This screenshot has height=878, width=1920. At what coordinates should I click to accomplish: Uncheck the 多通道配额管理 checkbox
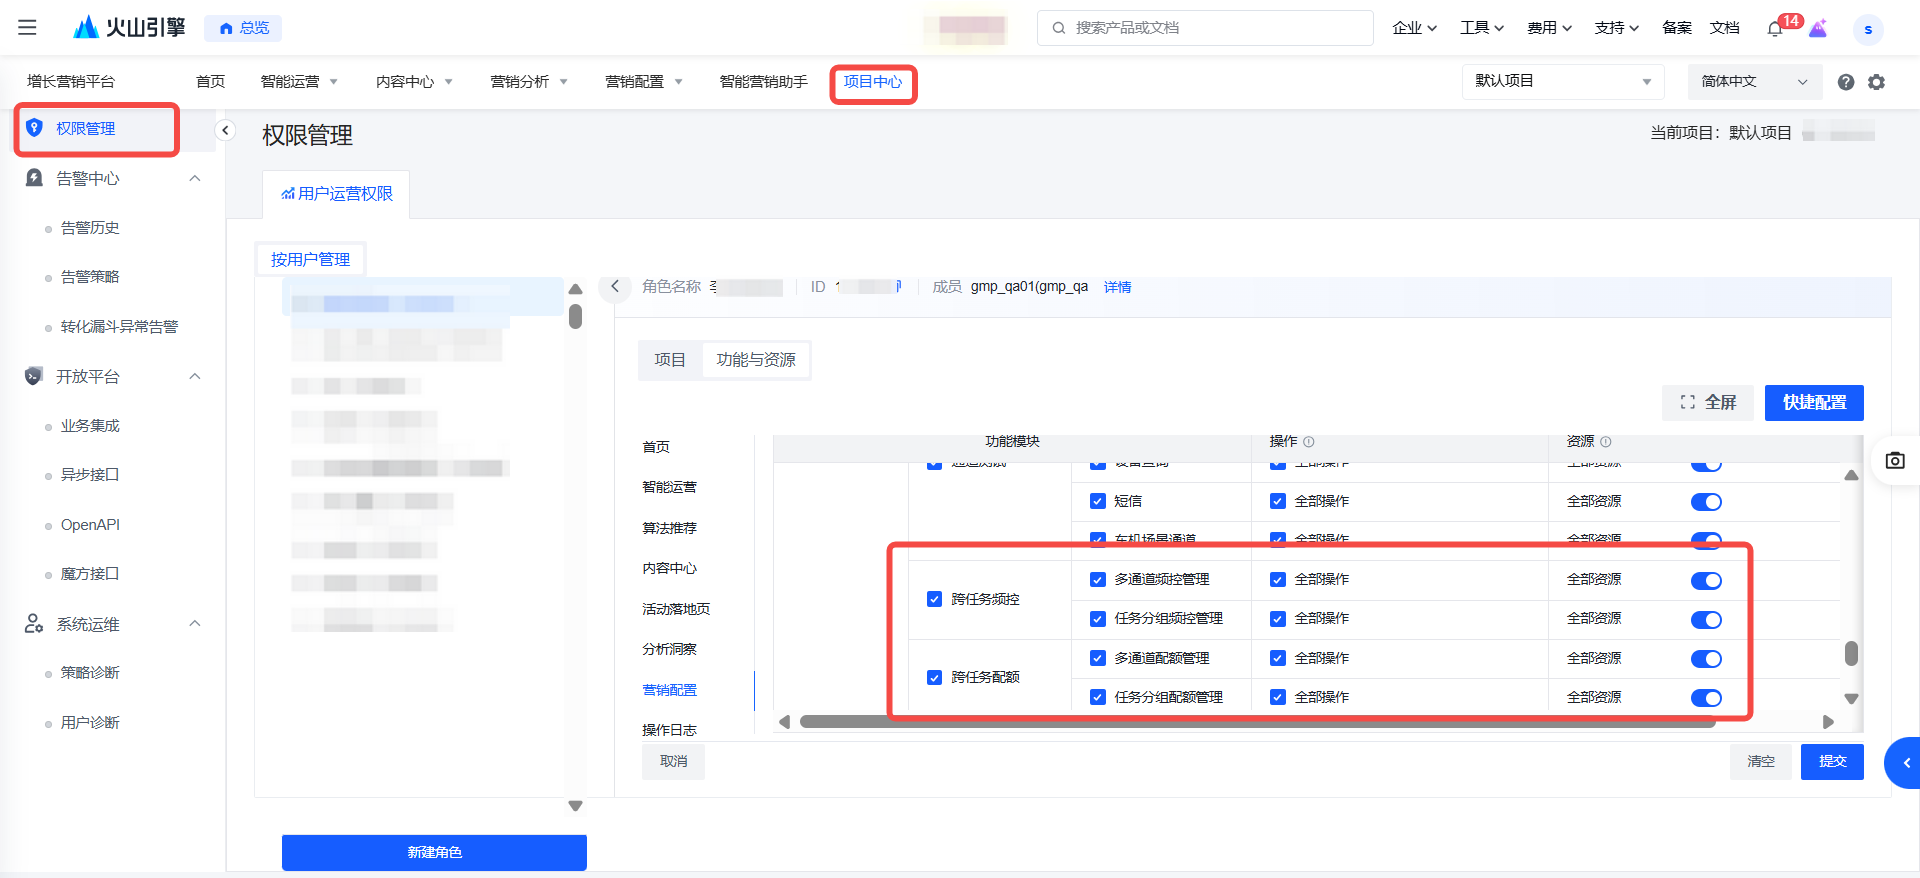tap(1098, 658)
